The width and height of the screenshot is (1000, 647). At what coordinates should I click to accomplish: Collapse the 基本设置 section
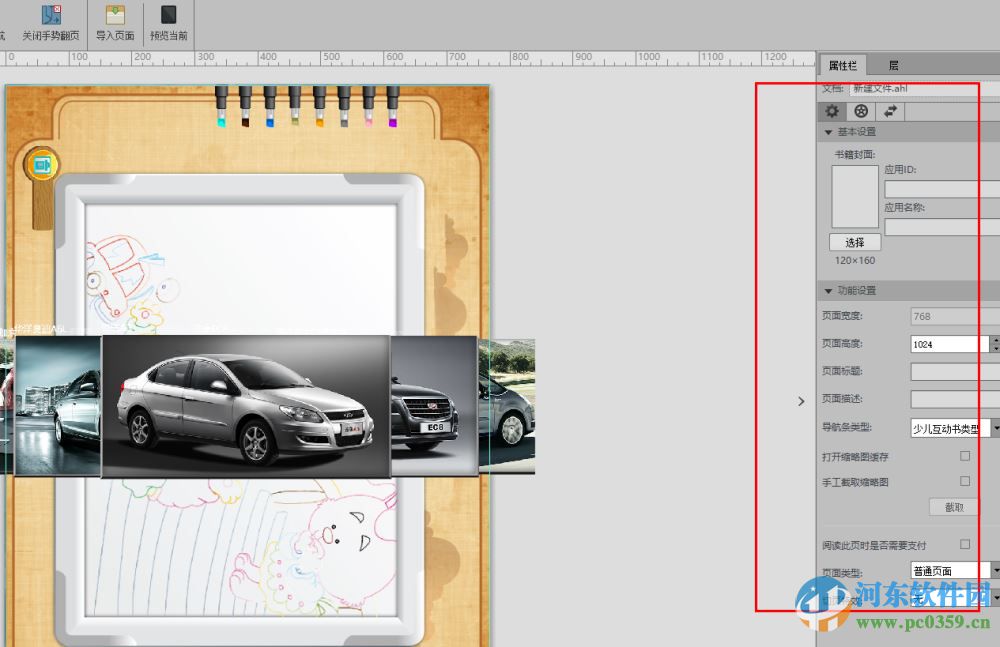click(x=828, y=132)
